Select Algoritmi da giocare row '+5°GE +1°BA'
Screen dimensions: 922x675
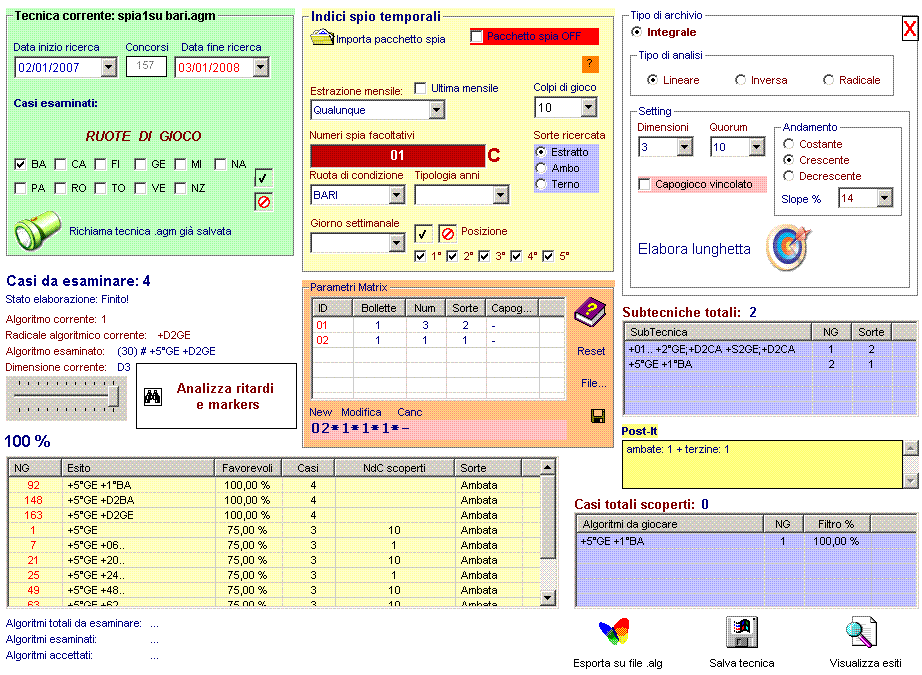(x=746, y=541)
